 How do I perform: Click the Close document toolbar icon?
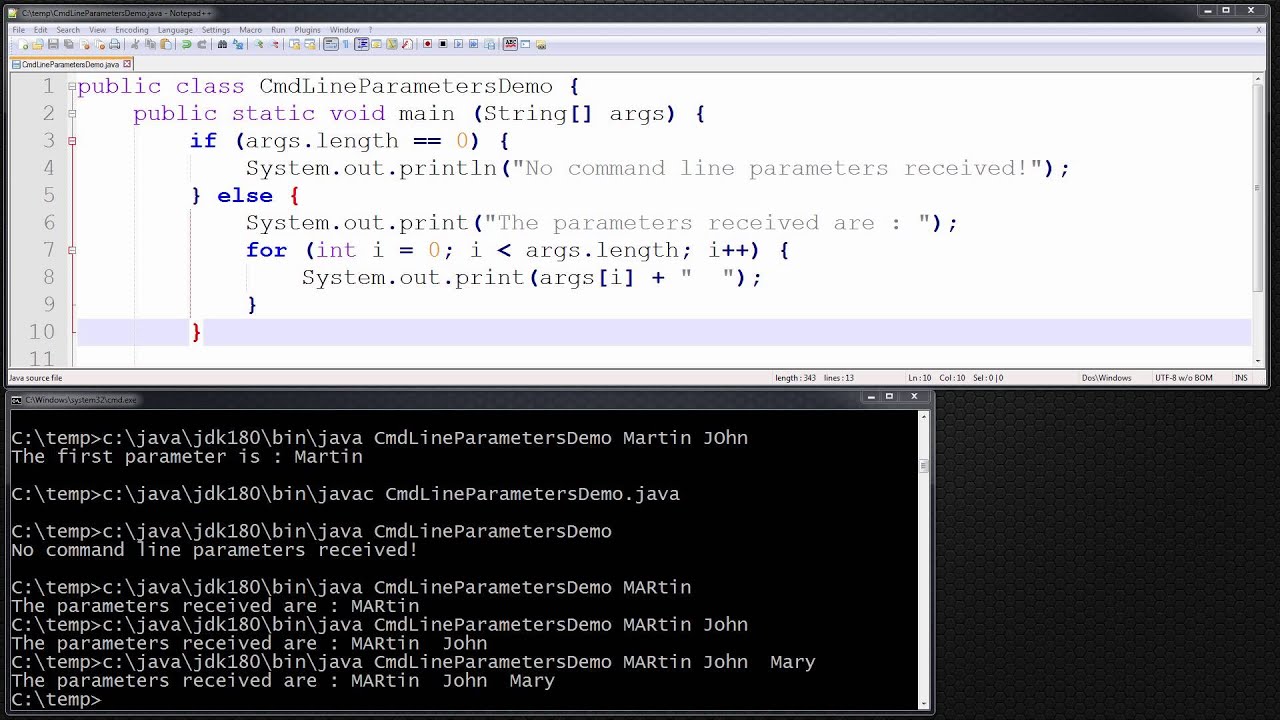coord(84,44)
